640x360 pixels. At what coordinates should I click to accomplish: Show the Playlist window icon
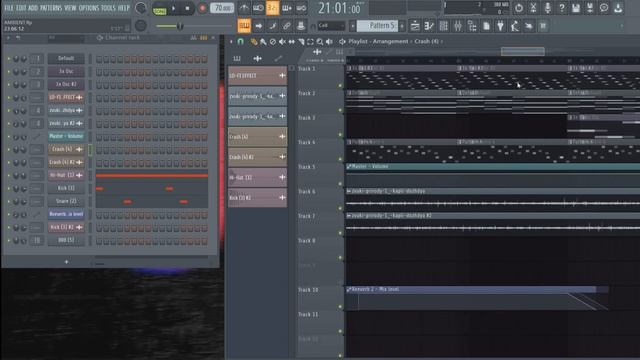[415, 26]
